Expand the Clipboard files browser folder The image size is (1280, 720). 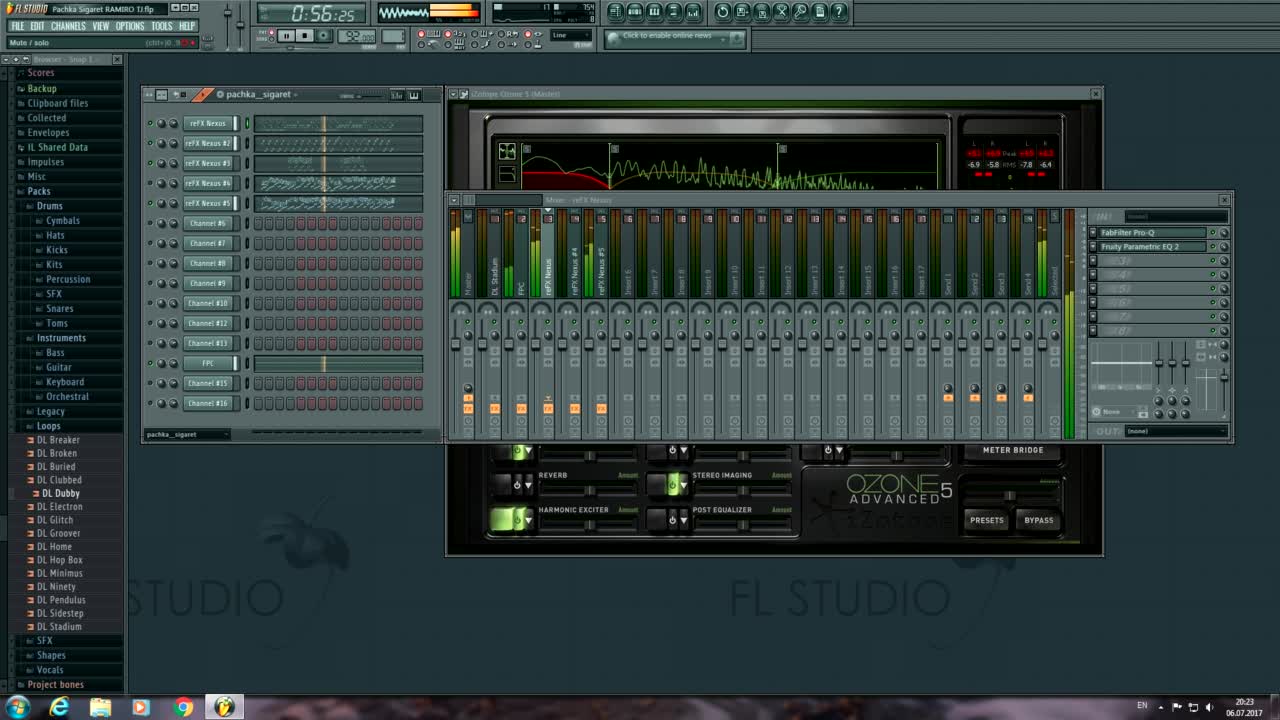click(57, 103)
